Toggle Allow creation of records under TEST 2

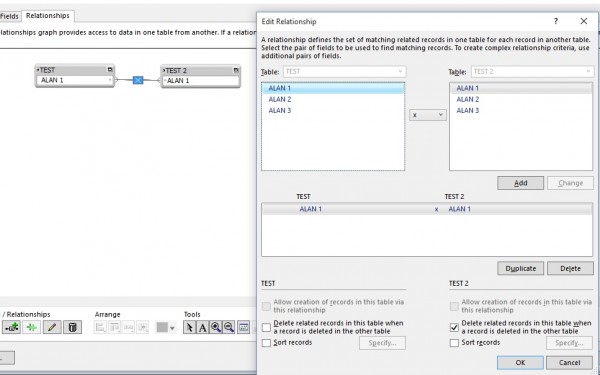454,306
